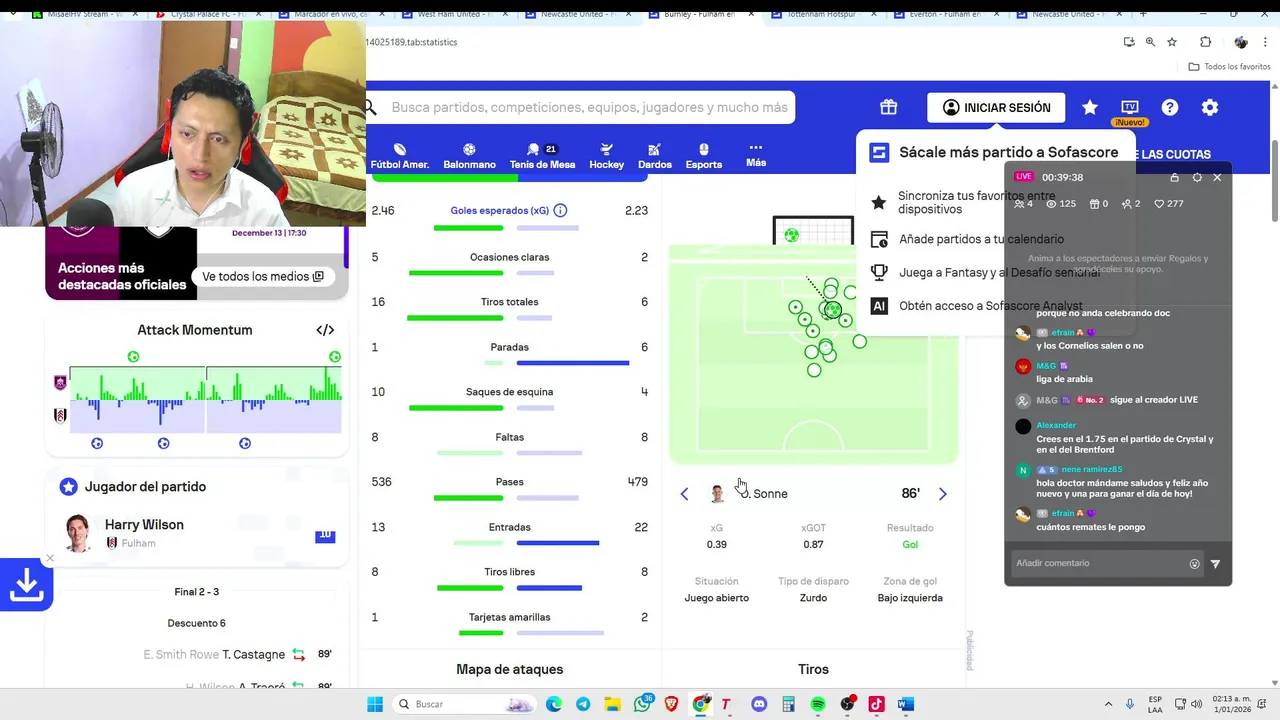
Task: Go to previous shot in shot map
Action: pyautogui.click(x=684, y=494)
